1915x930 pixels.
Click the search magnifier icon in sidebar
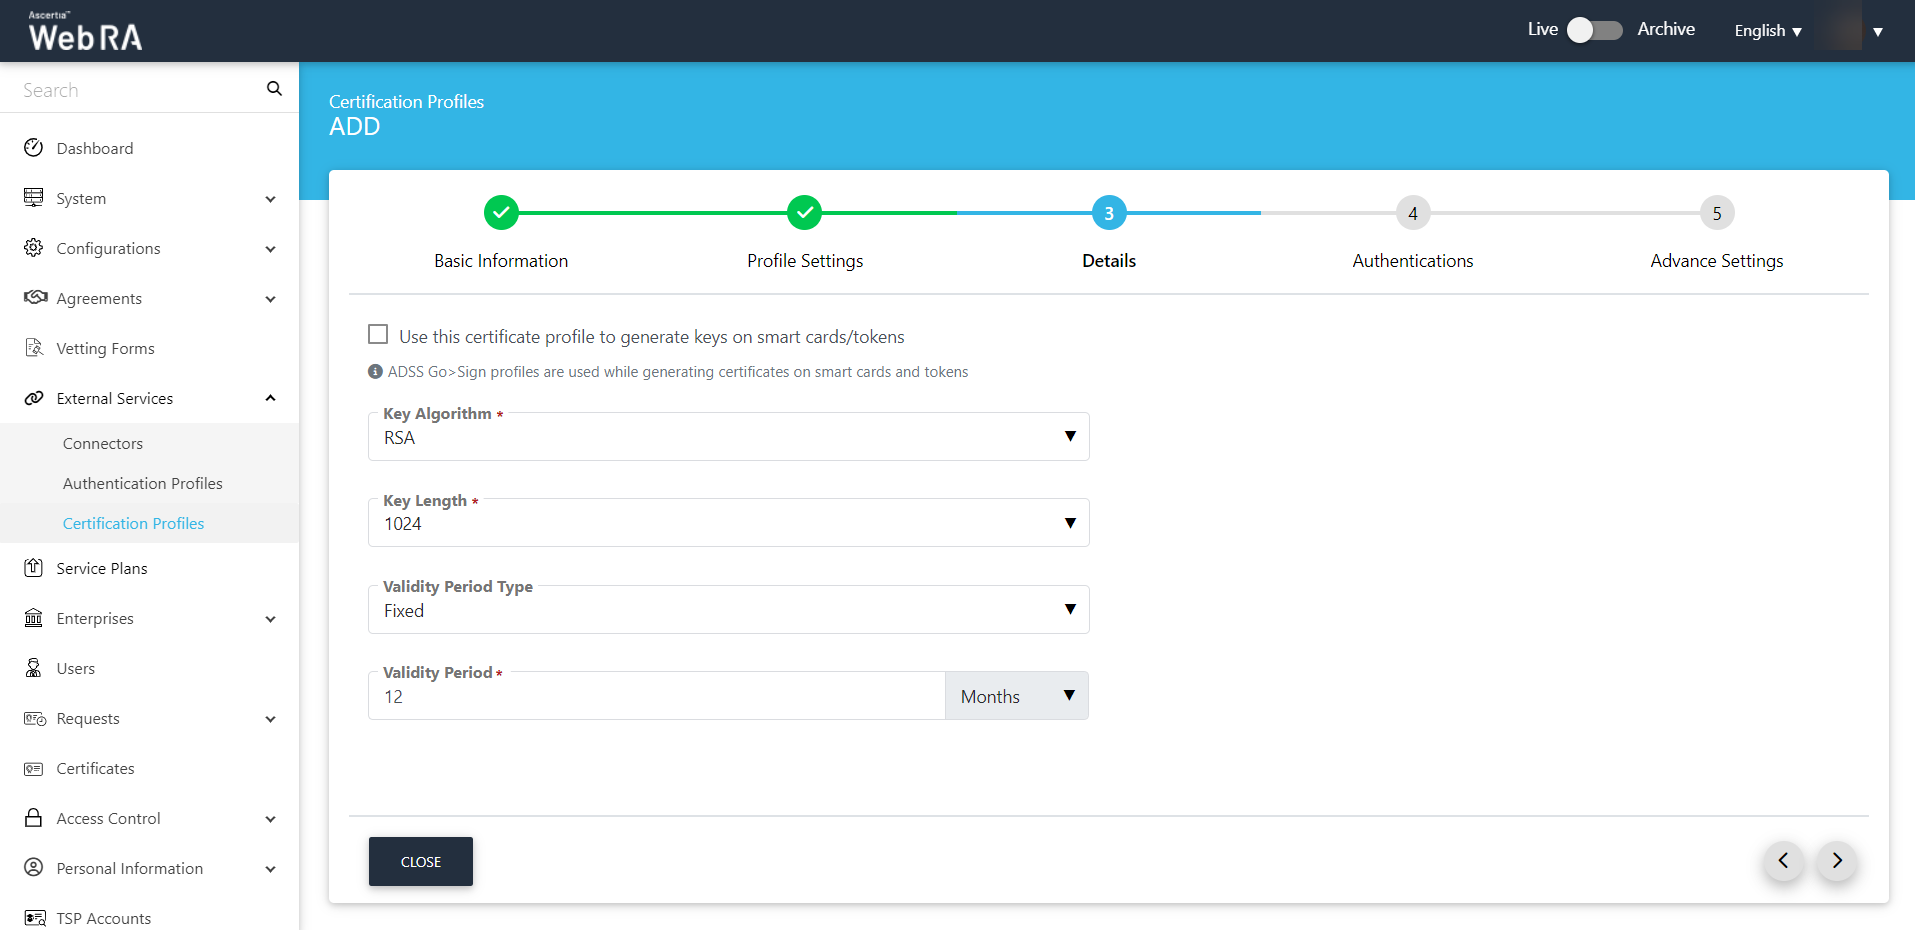(274, 89)
